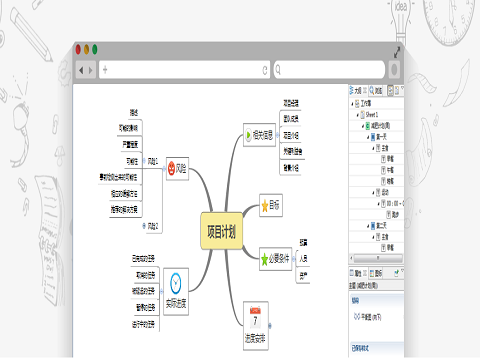
Task: Select the central 项目计划 topic
Action: (x=222, y=231)
